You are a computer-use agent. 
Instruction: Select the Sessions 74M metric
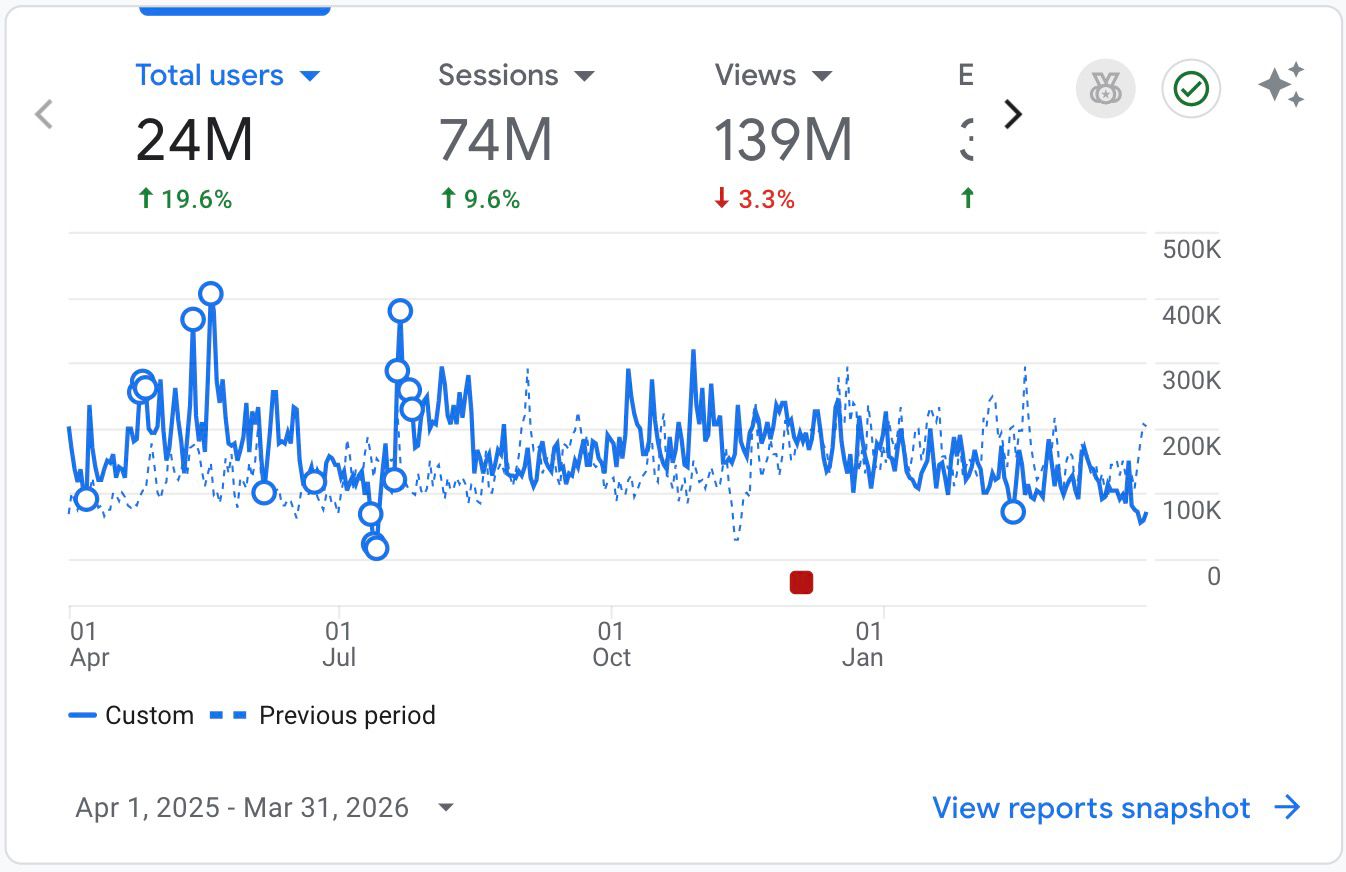tap(496, 138)
